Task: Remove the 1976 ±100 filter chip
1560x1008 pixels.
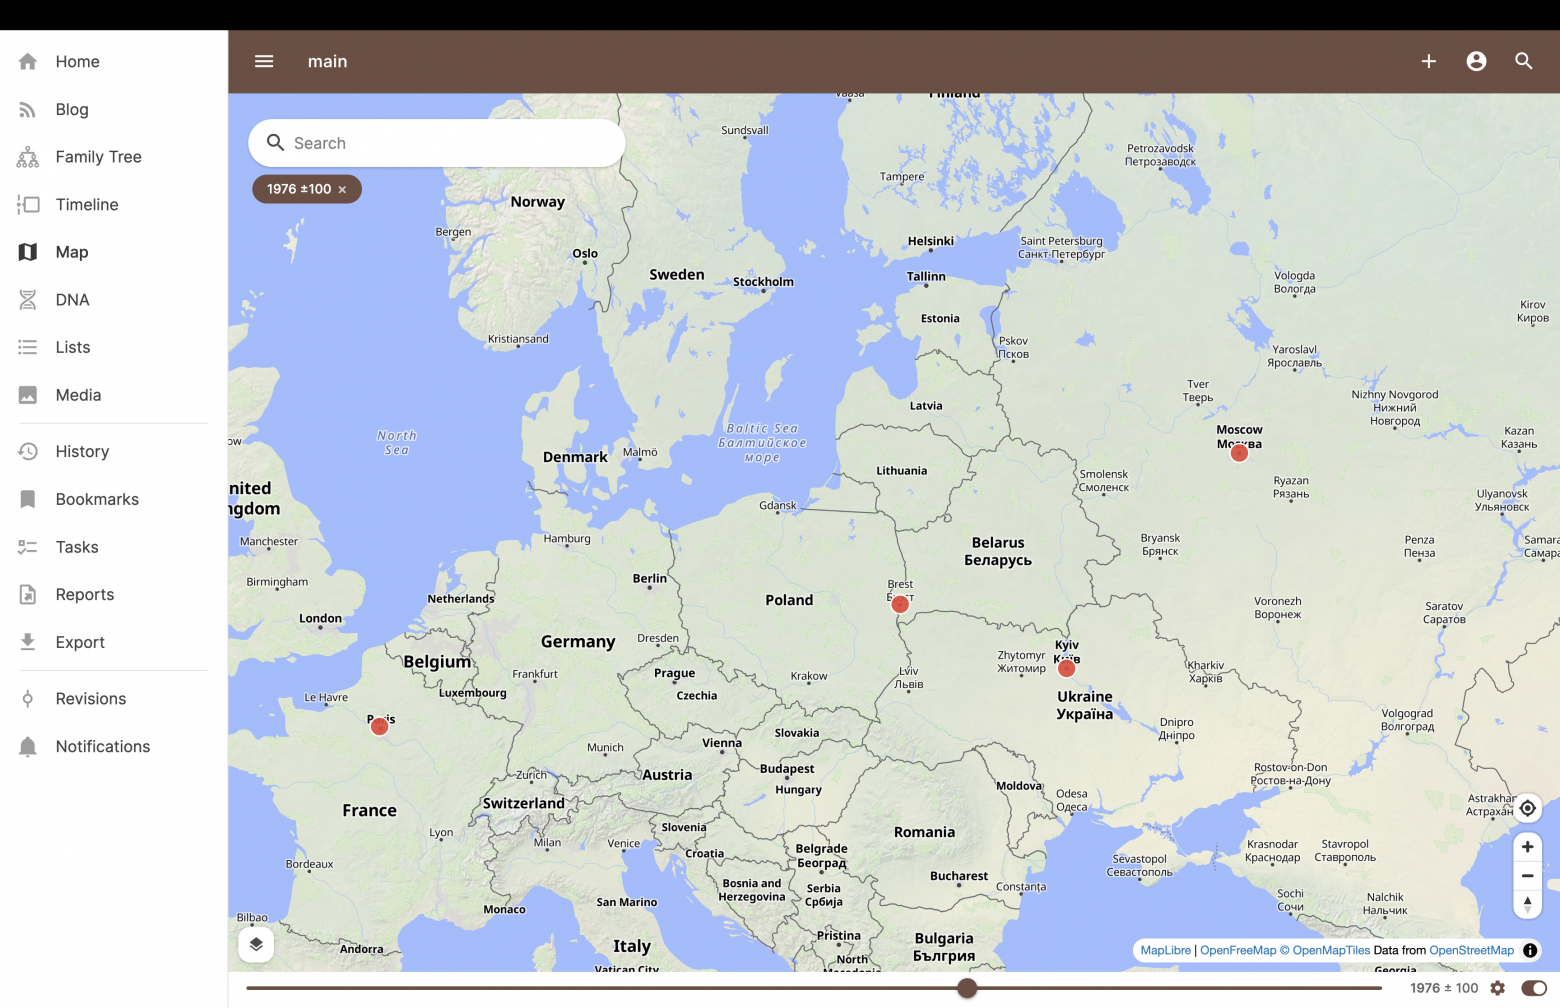Action: [342, 189]
